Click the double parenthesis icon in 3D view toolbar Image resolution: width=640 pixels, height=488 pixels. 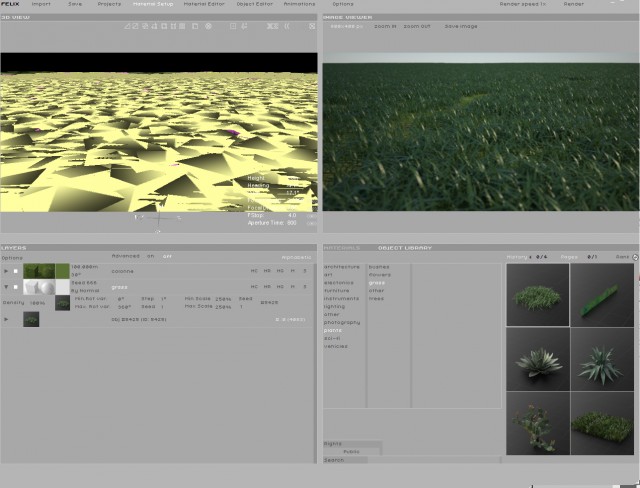pyautogui.click(x=287, y=26)
